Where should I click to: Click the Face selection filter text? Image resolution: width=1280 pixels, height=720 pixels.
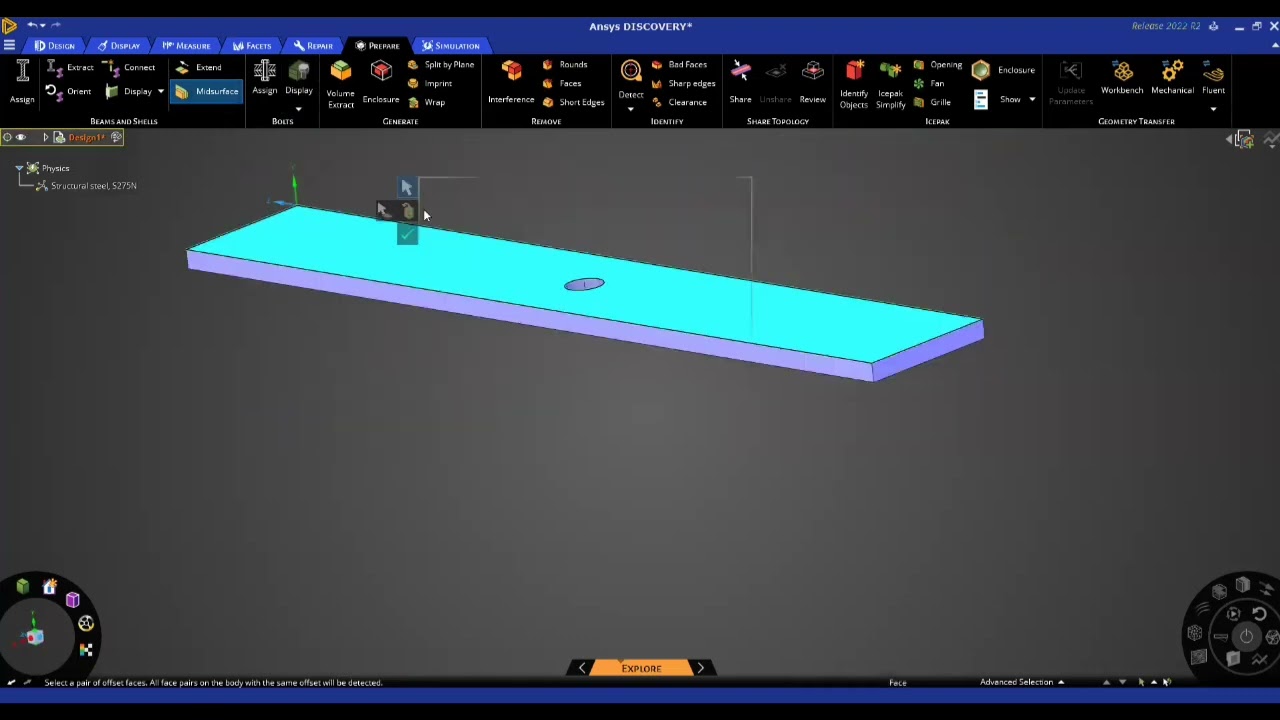point(898,683)
